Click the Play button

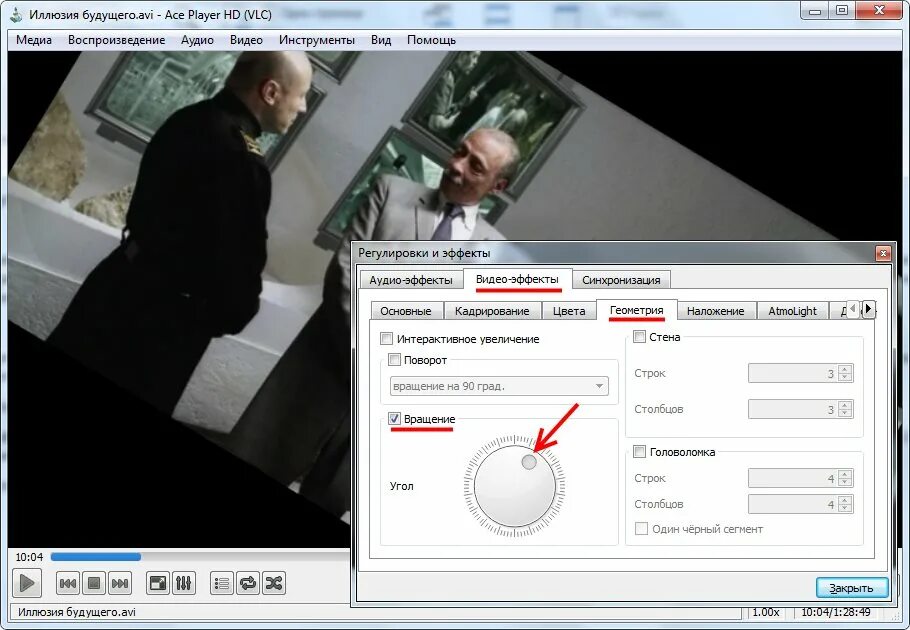27,583
